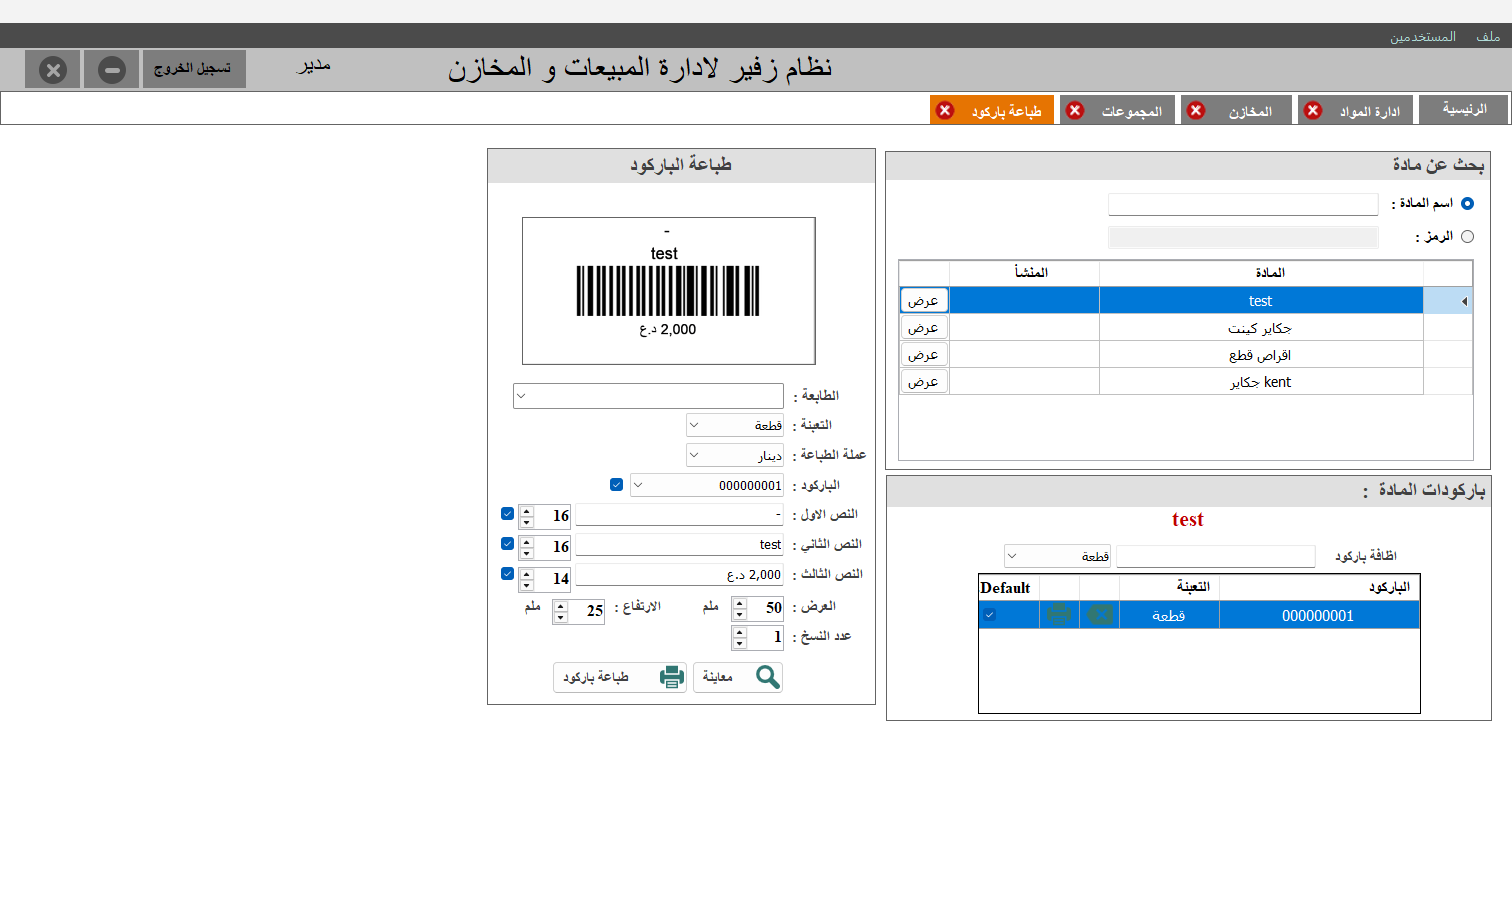Click the تسجيل الخروج logout button
This screenshot has height=901, width=1512.
pyautogui.click(x=194, y=69)
